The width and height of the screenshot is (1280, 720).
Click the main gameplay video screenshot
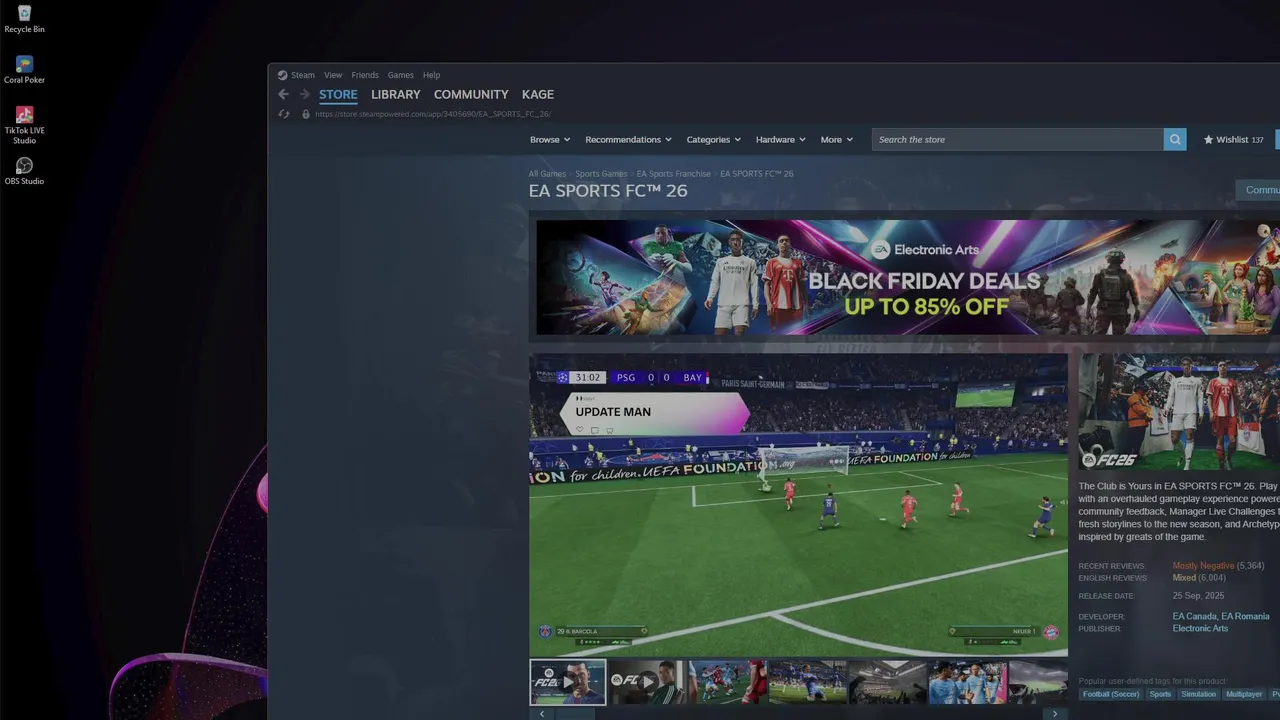799,505
